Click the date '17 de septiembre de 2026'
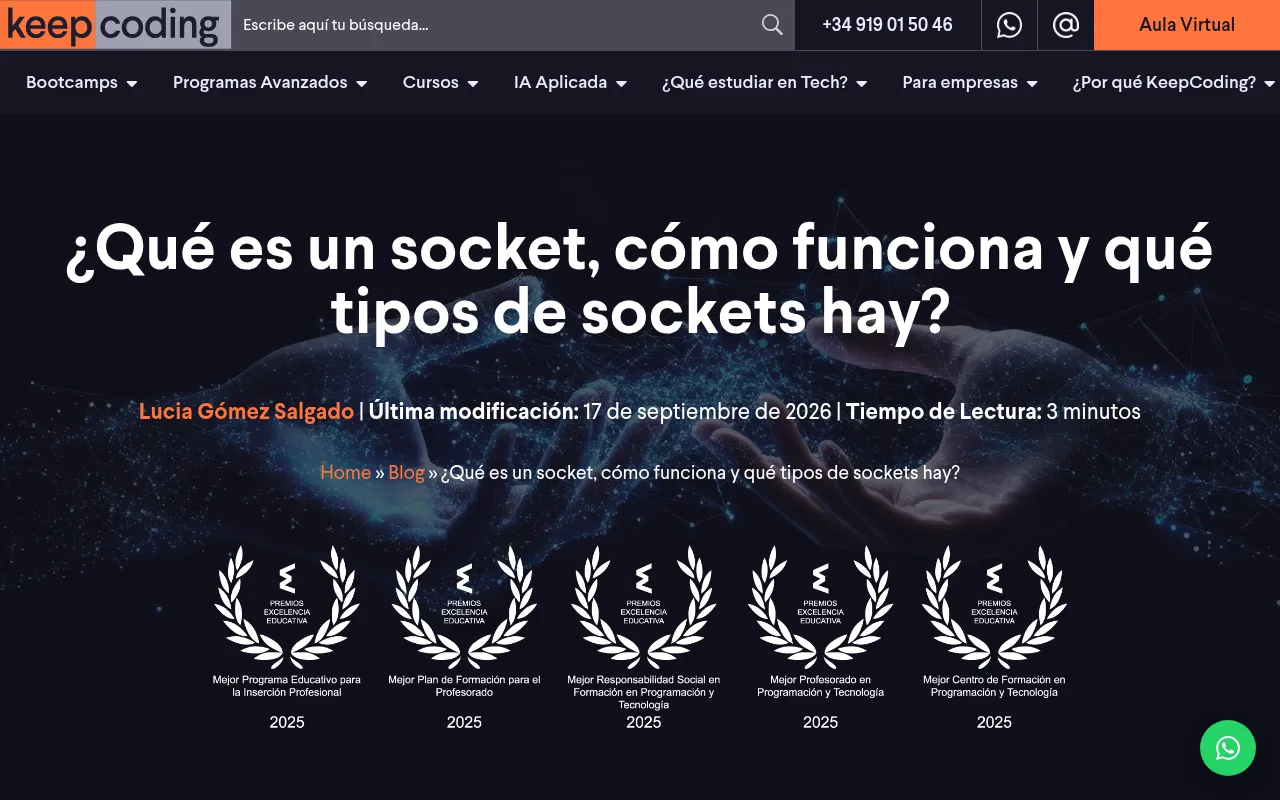Screen dimensions: 1280x800 [707, 411]
